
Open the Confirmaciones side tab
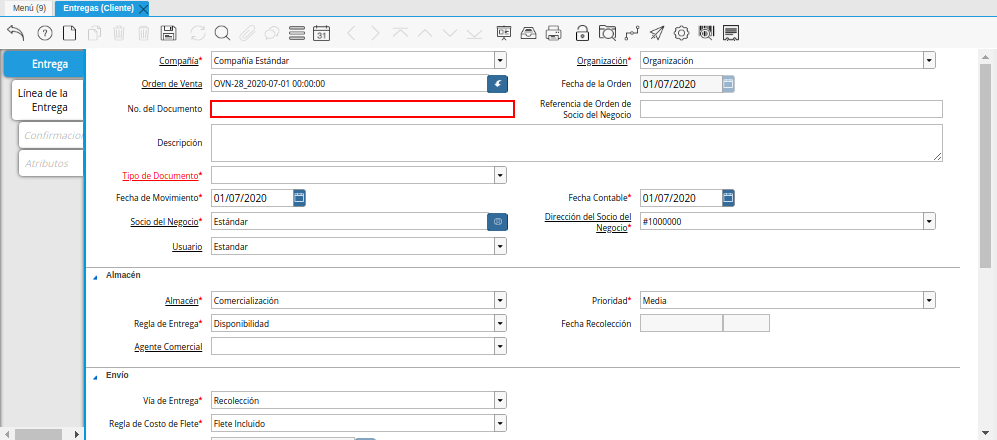52,135
